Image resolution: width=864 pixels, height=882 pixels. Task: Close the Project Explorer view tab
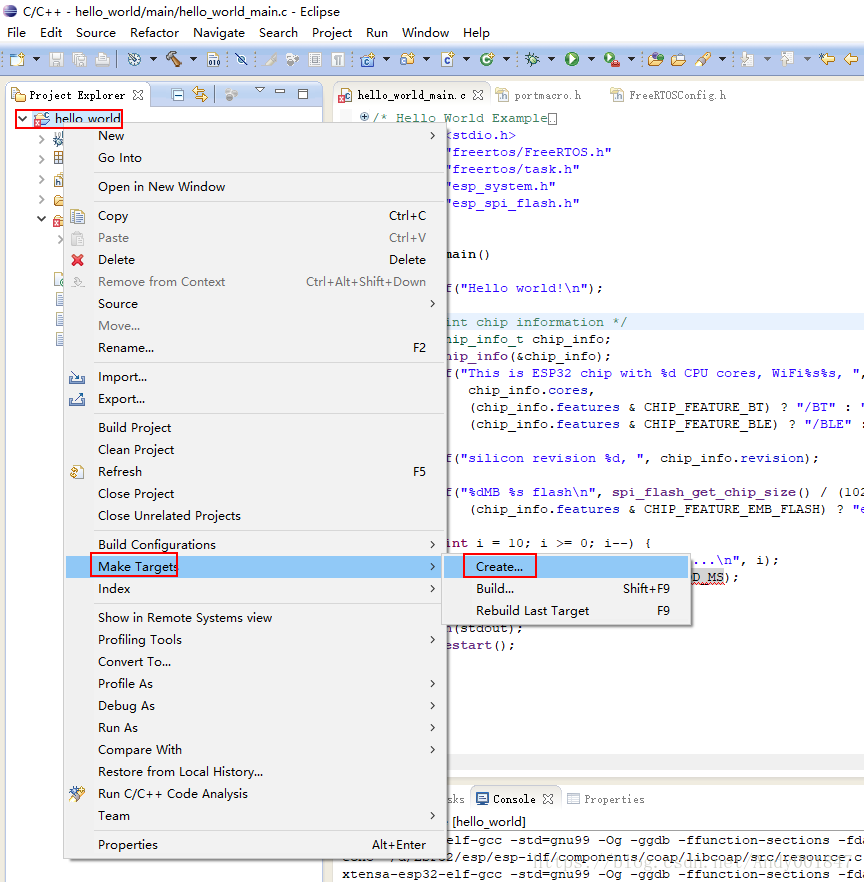[x=138, y=95]
